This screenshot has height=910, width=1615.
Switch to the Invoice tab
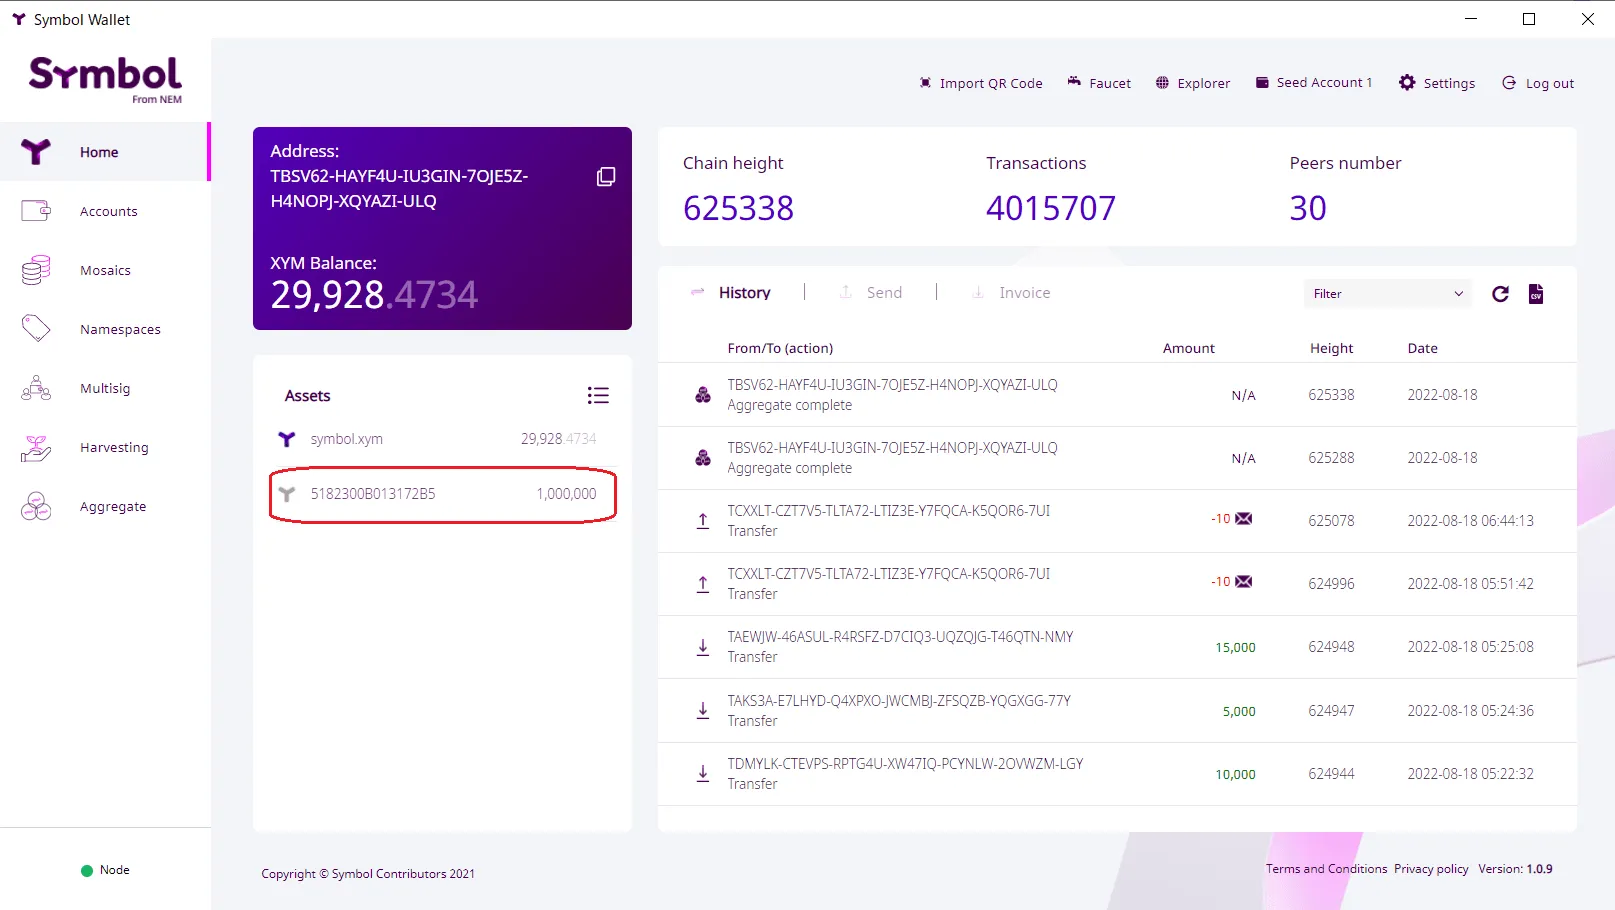1011,293
